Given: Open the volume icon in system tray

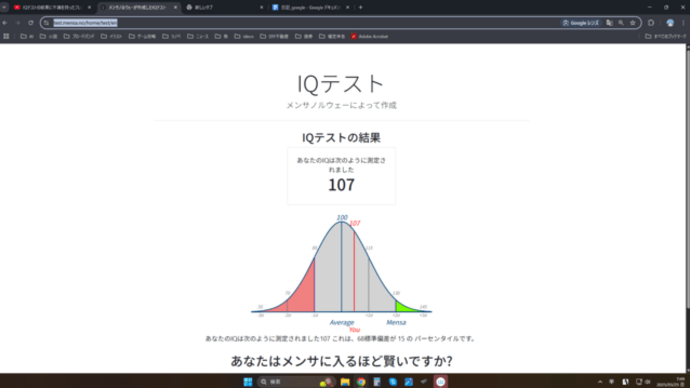Looking at the screenshot, I should point(648,382).
